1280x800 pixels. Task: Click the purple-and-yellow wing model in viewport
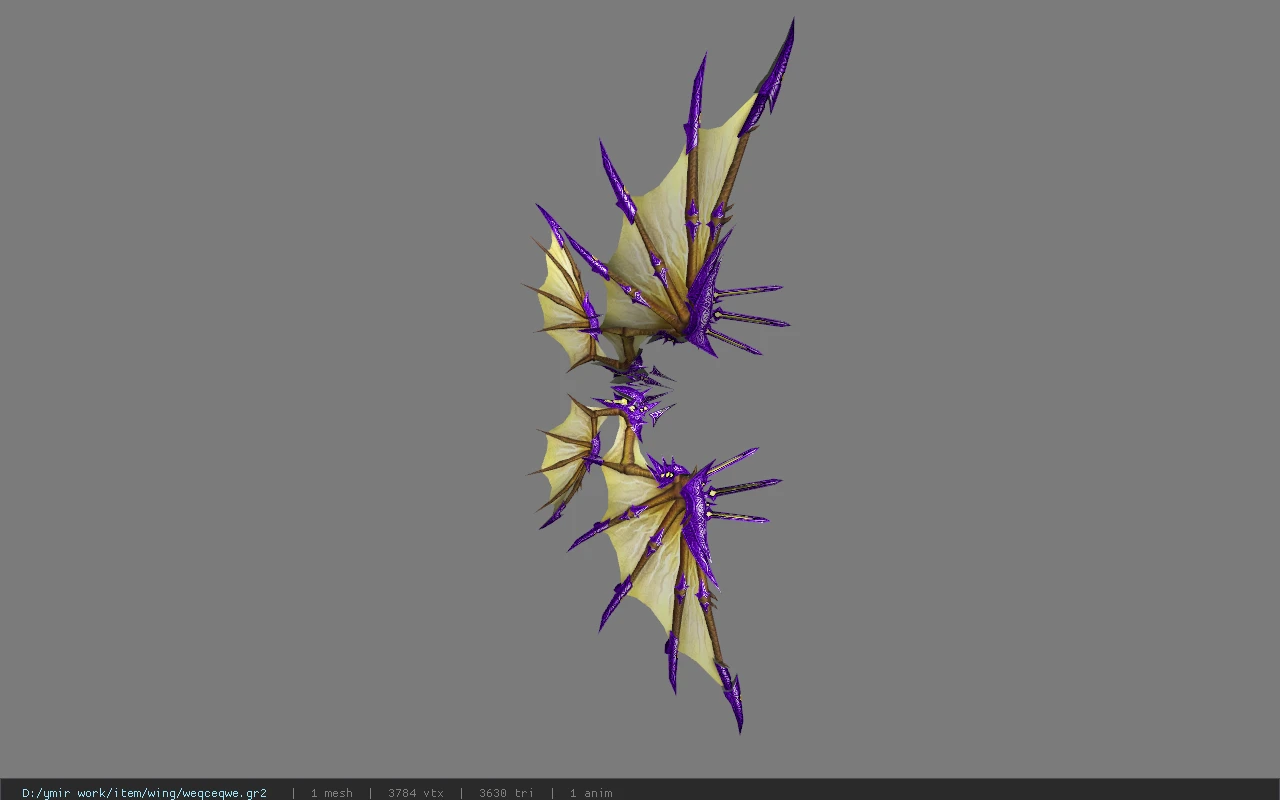click(x=660, y=375)
